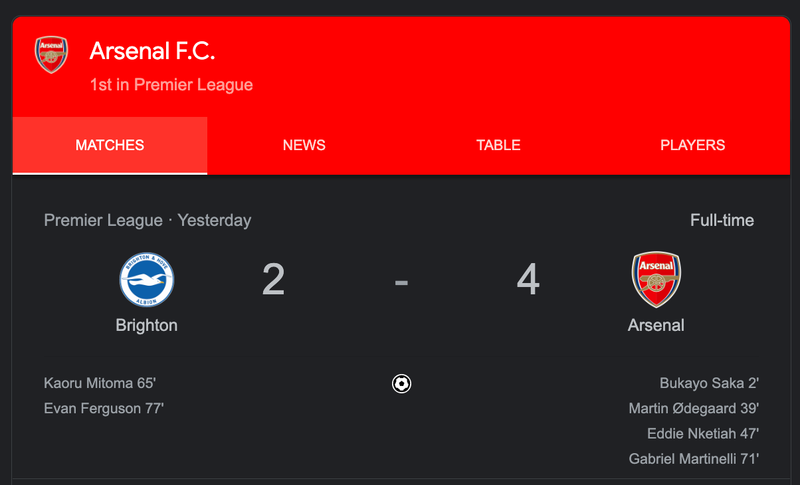Image resolution: width=800 pixels, height=485 pixels.
Task: Click the Arsenal crest in the header
Action: [51, 55]
